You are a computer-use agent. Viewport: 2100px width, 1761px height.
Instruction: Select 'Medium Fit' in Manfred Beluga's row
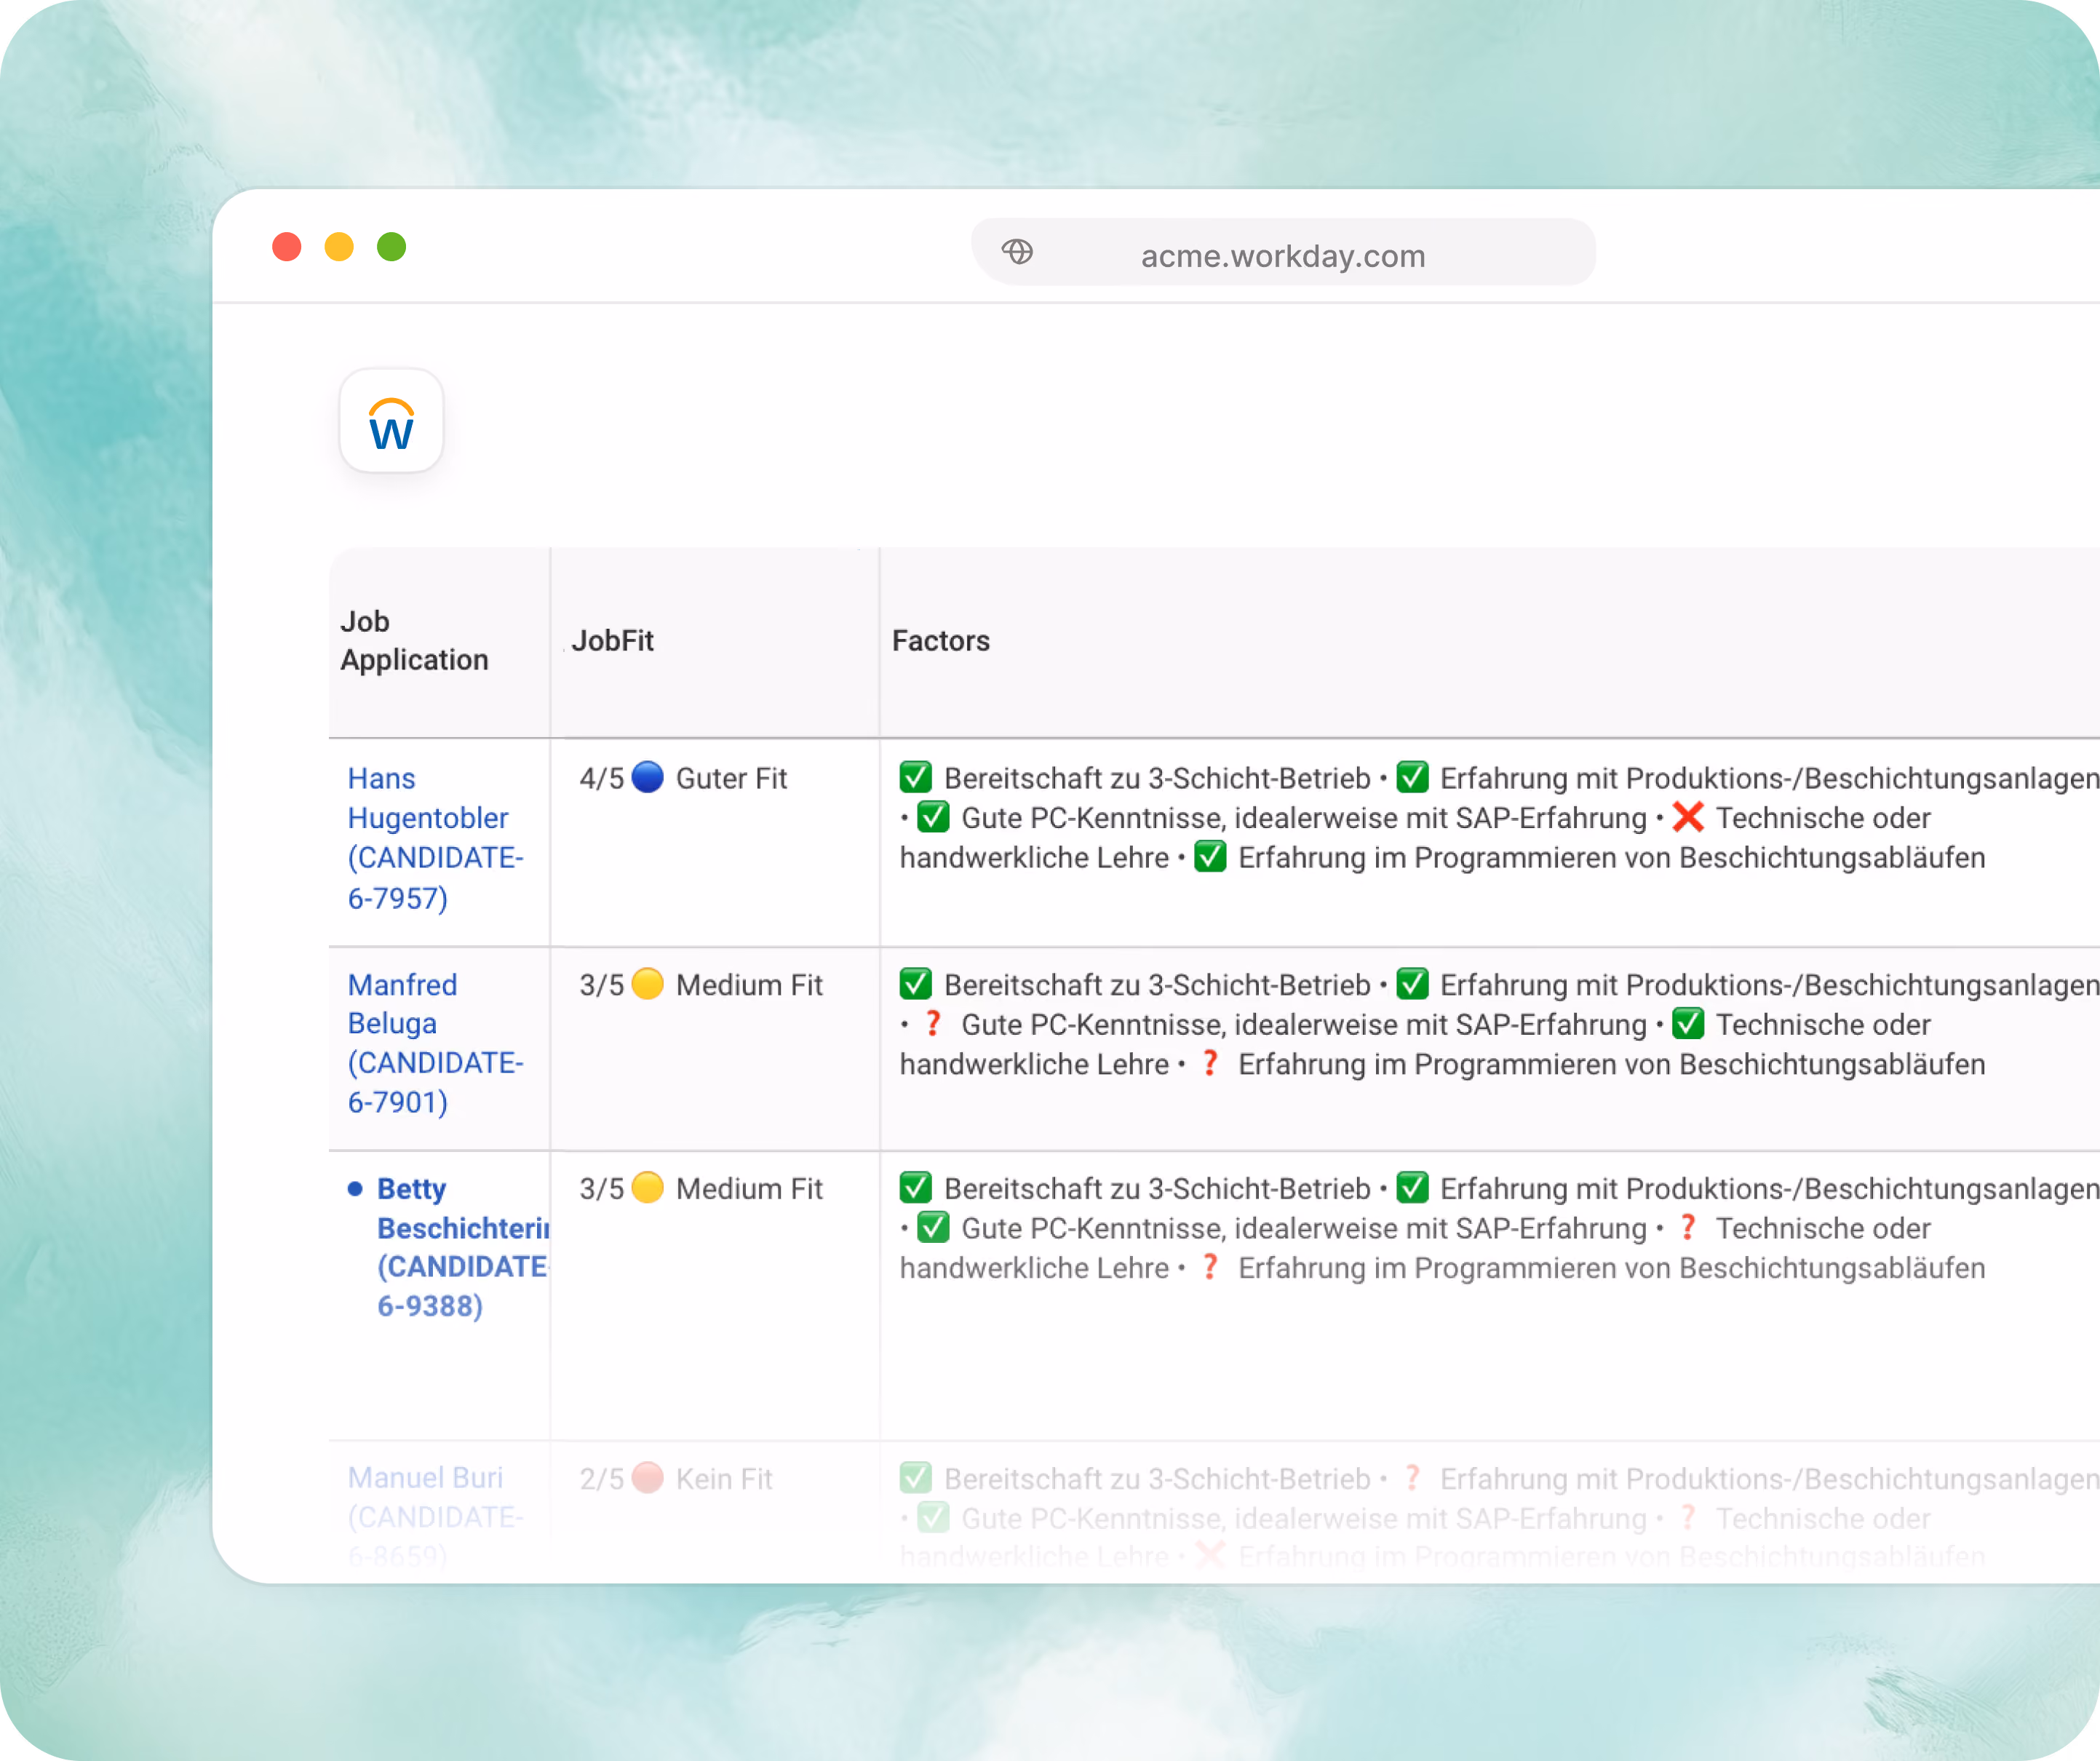click(x=749, y=985)
